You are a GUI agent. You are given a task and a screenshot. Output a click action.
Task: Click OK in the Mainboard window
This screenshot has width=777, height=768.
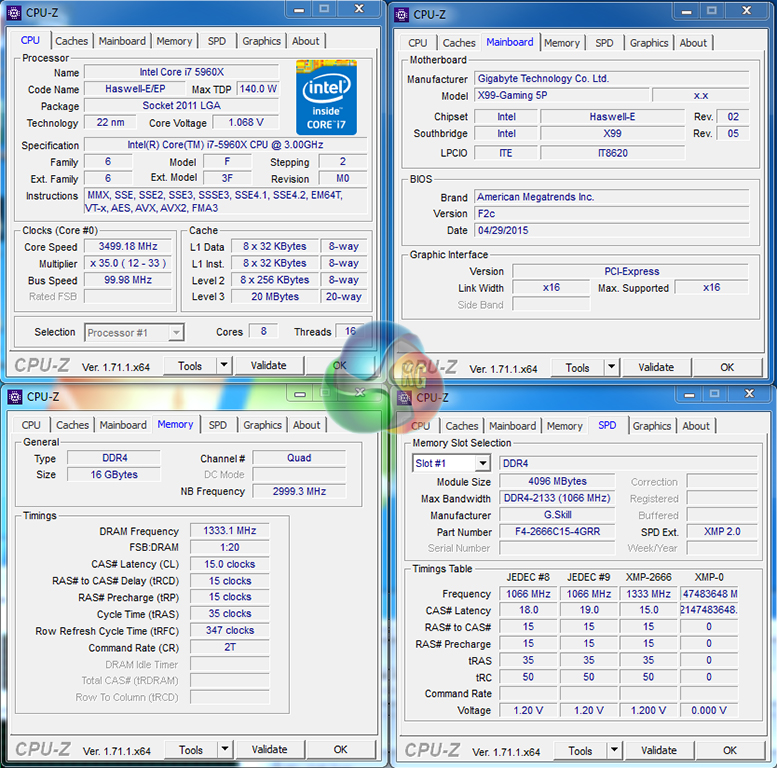(727, 367)
